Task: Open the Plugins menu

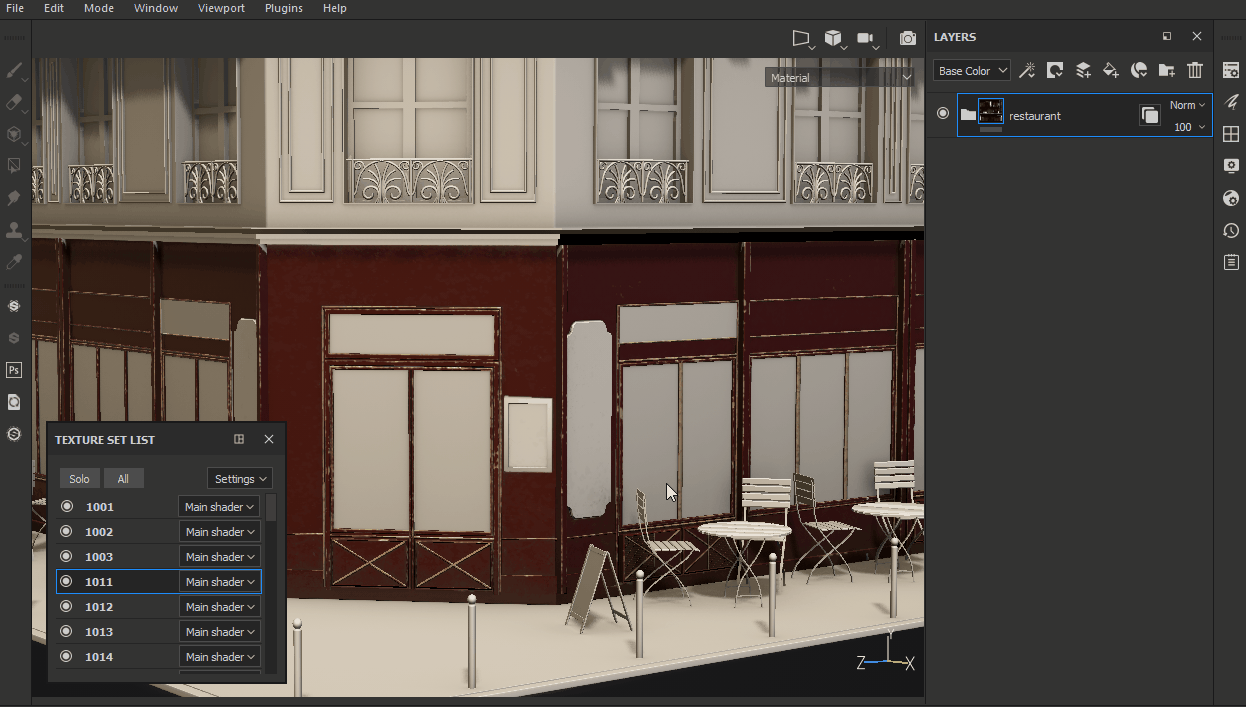Action: point(284,8)
